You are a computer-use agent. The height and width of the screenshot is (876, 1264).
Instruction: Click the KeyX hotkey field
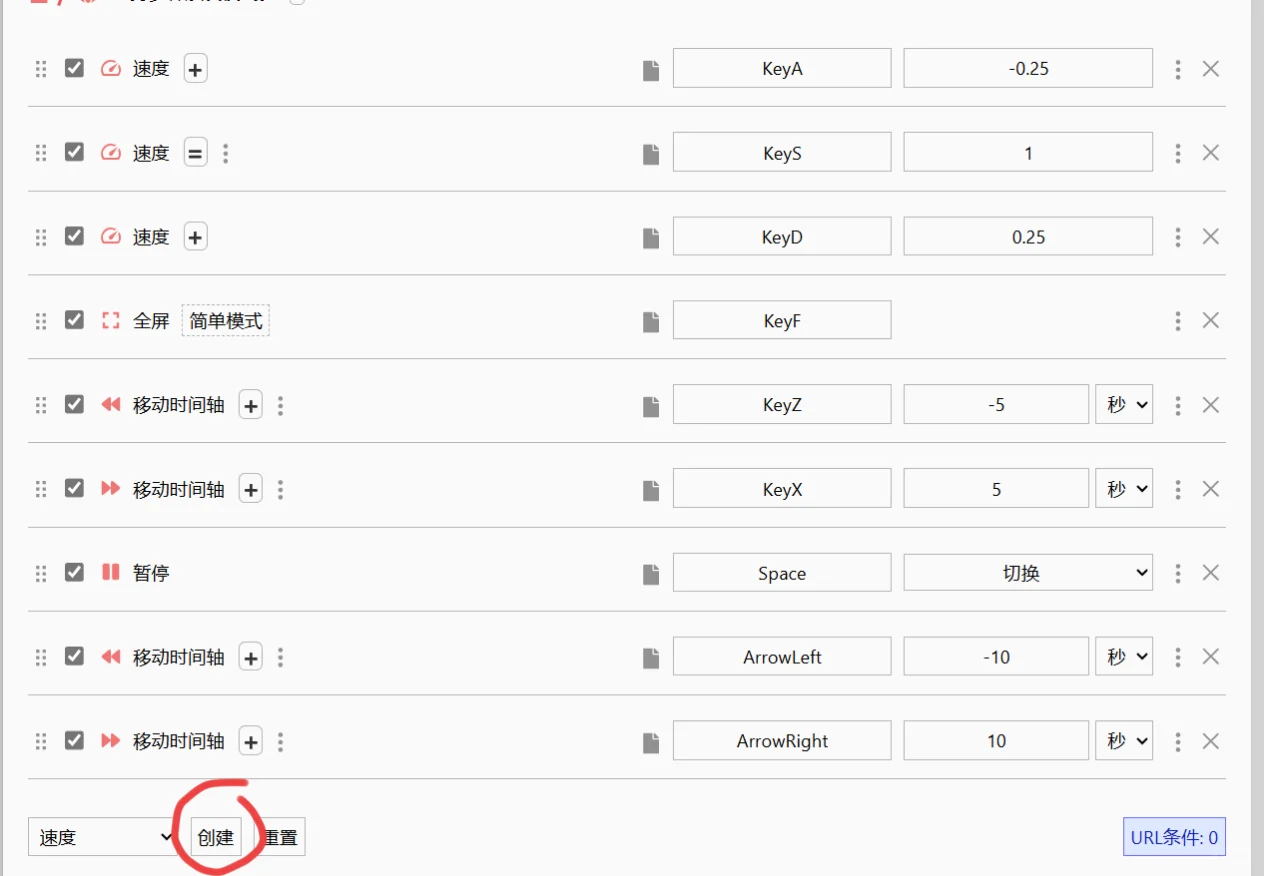[x=782, y=489]
